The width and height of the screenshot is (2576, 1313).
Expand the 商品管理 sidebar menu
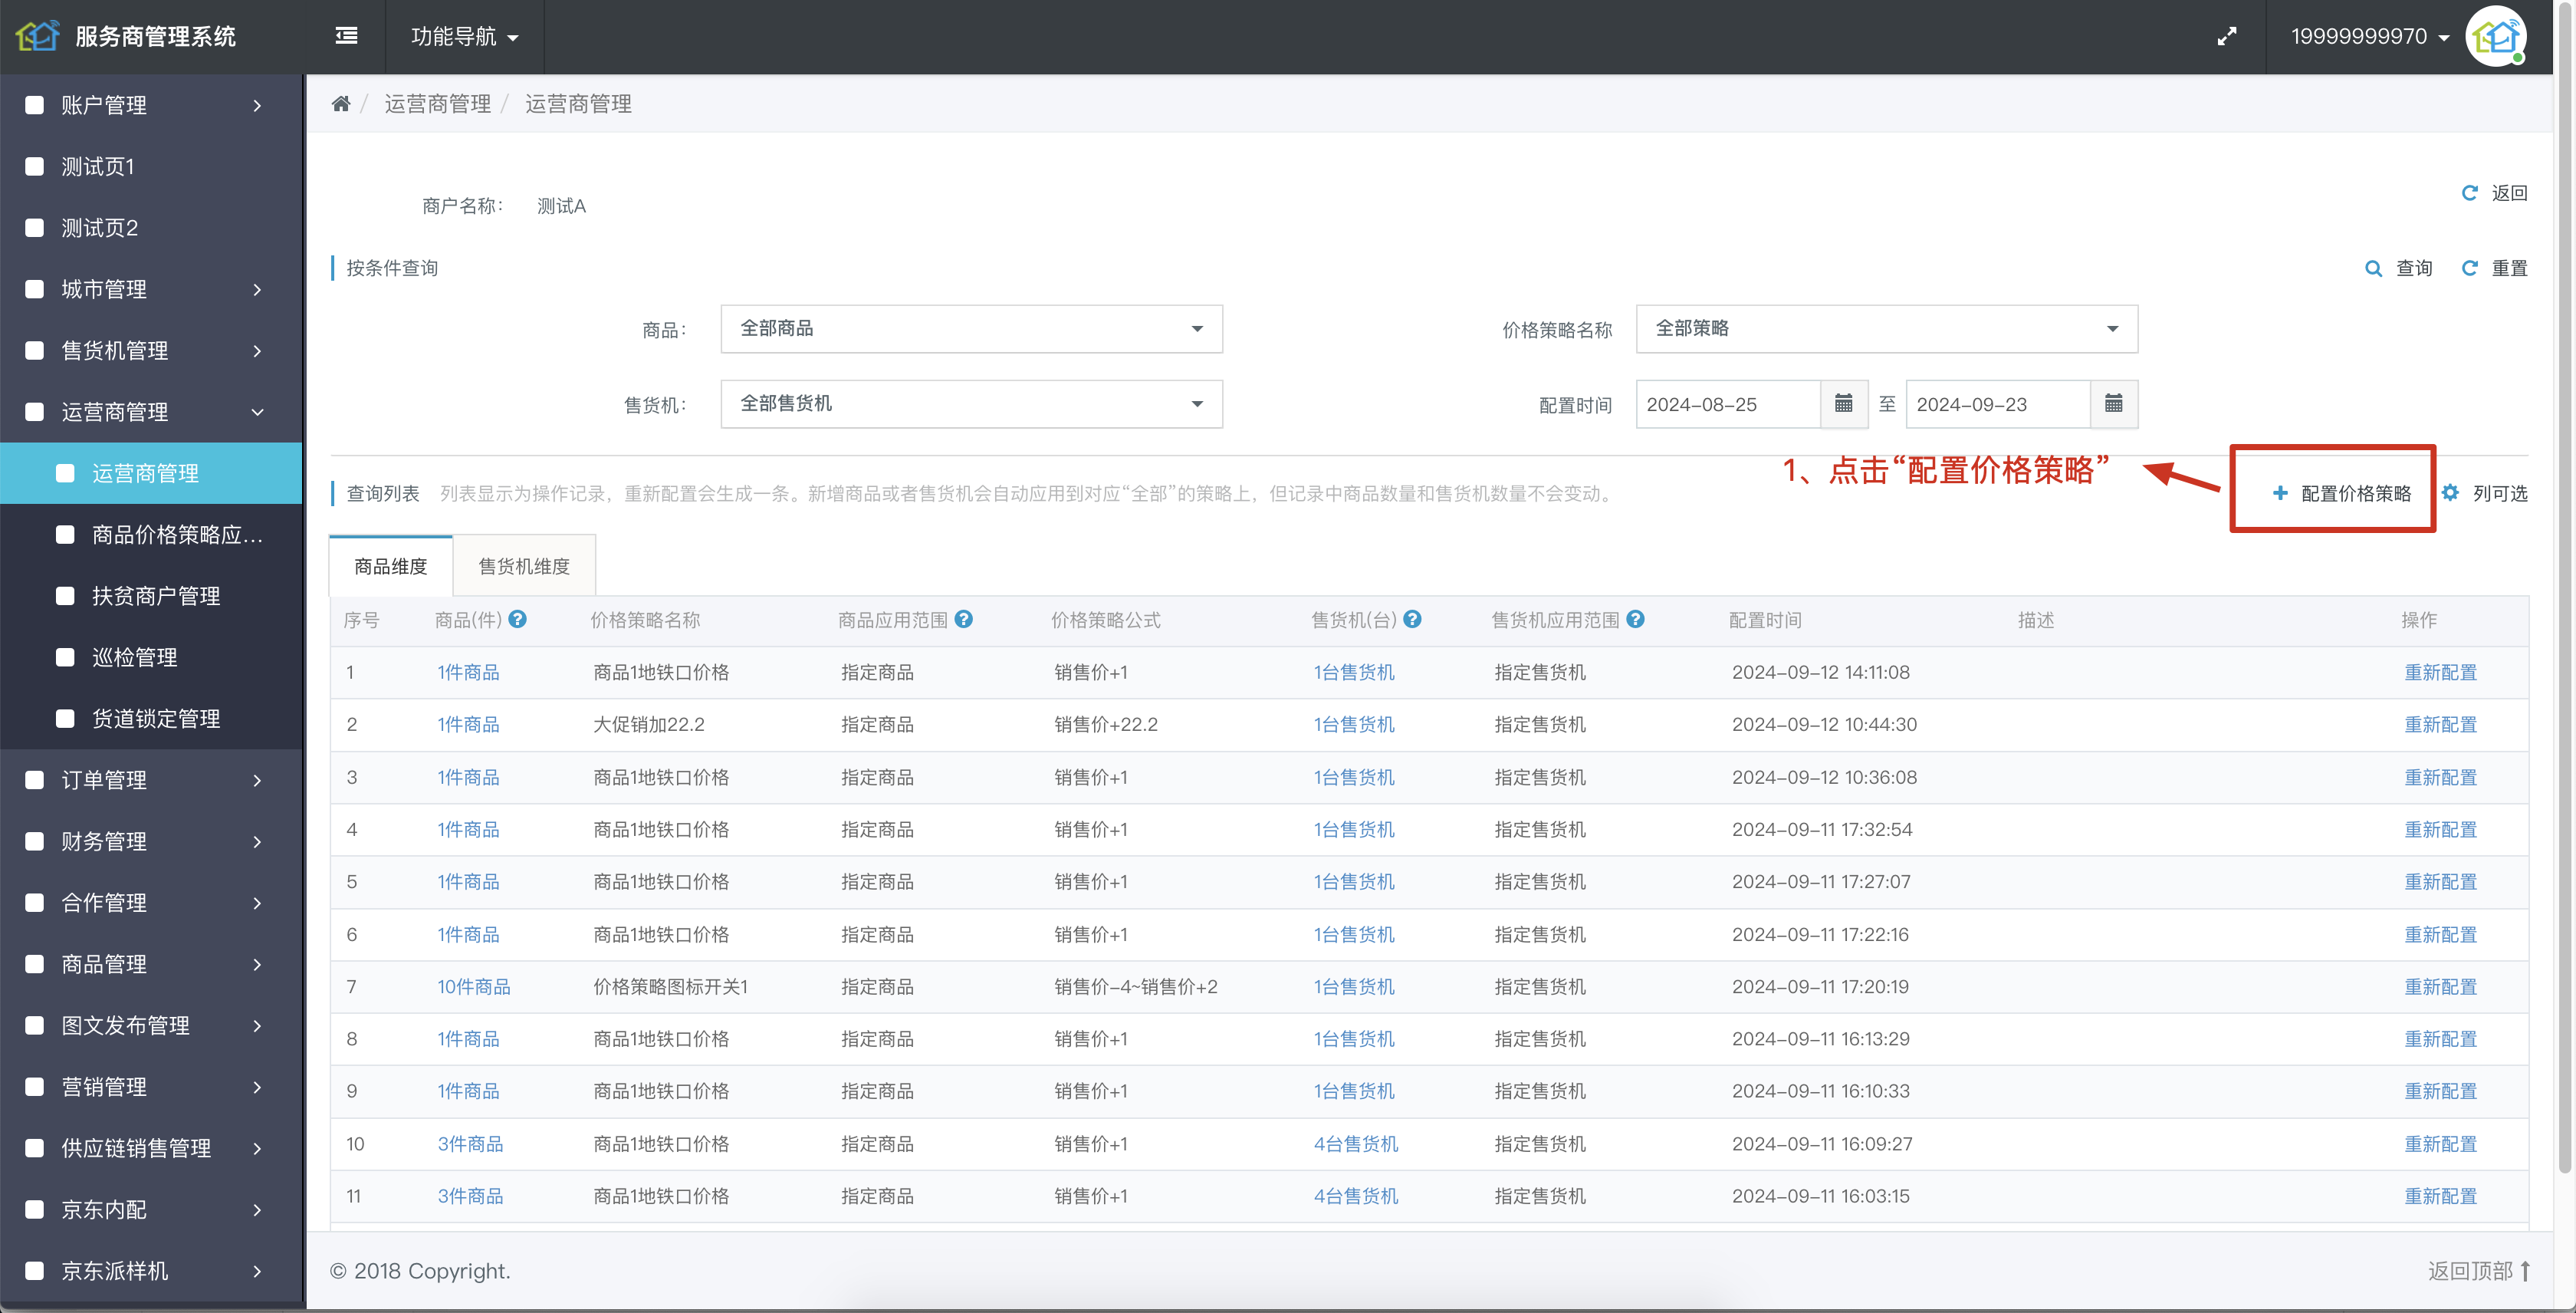pyautogui.click(x=151, y=964)
